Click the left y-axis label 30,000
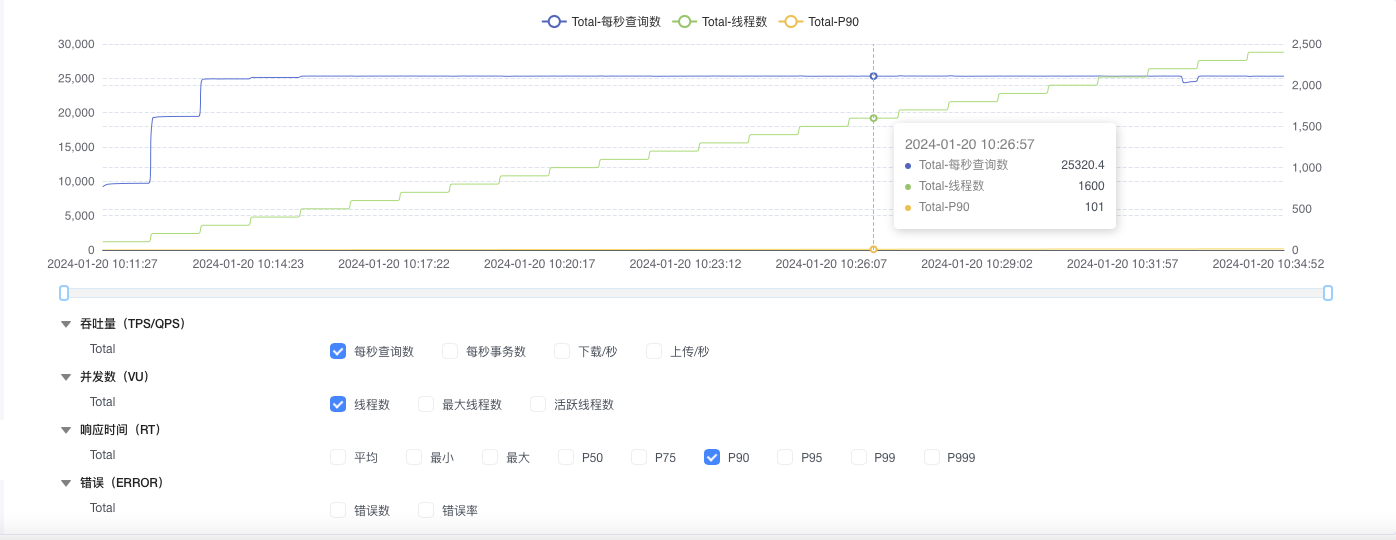Screen dimensions: 1396x540 tap(76, 44)
